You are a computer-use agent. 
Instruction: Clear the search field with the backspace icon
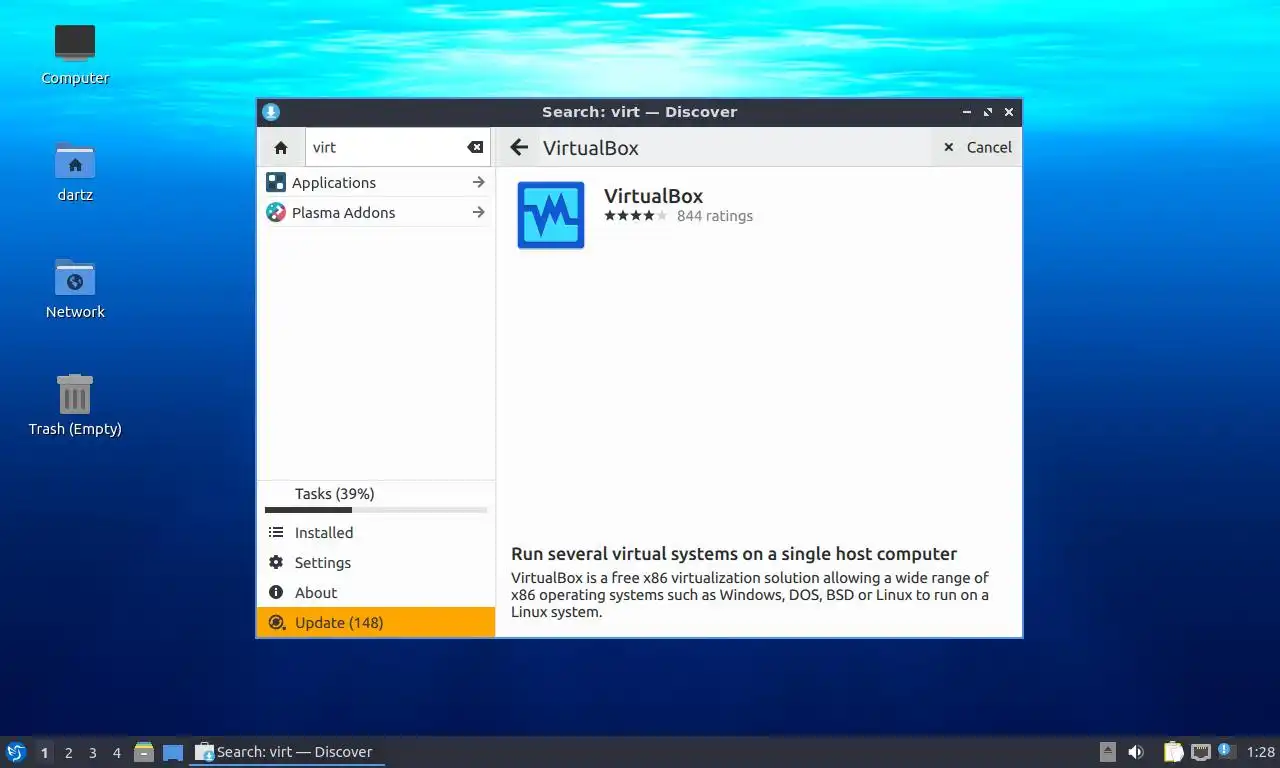point(475,147)
